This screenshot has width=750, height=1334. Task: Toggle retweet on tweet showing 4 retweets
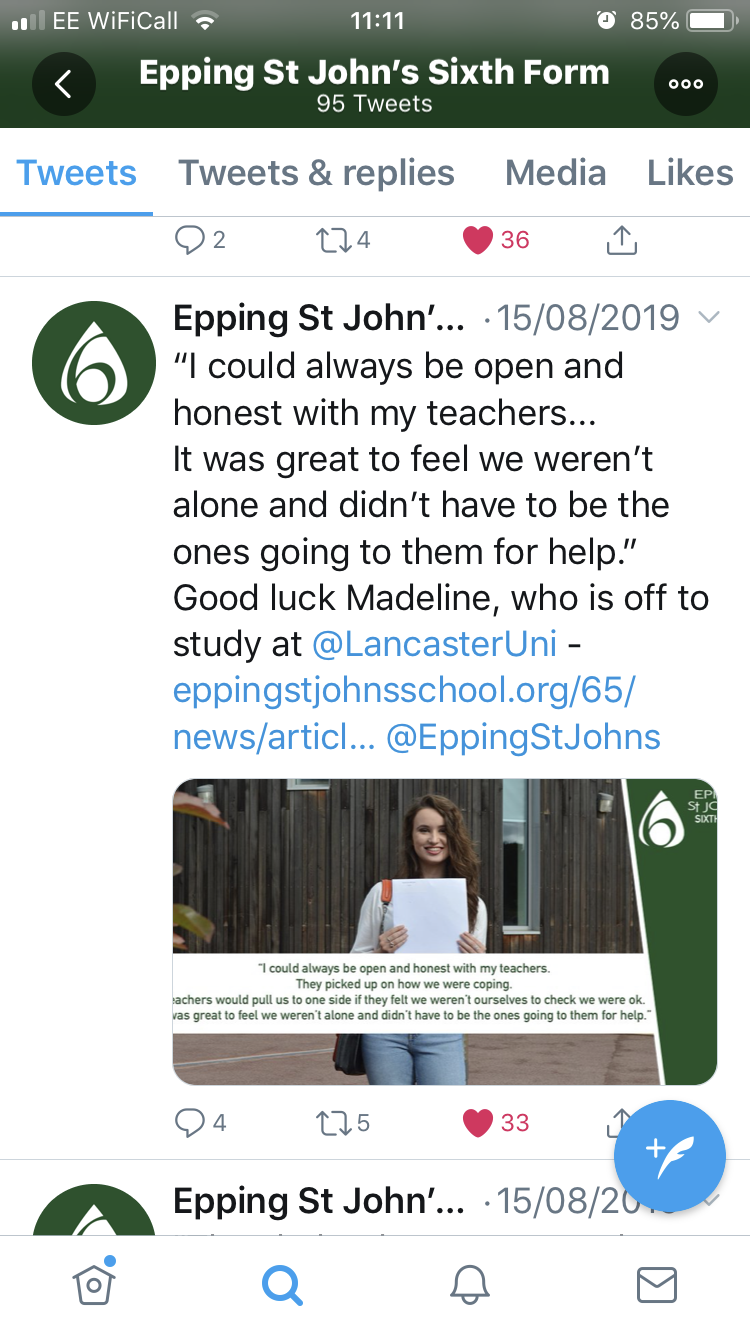(x=342, y=240)
